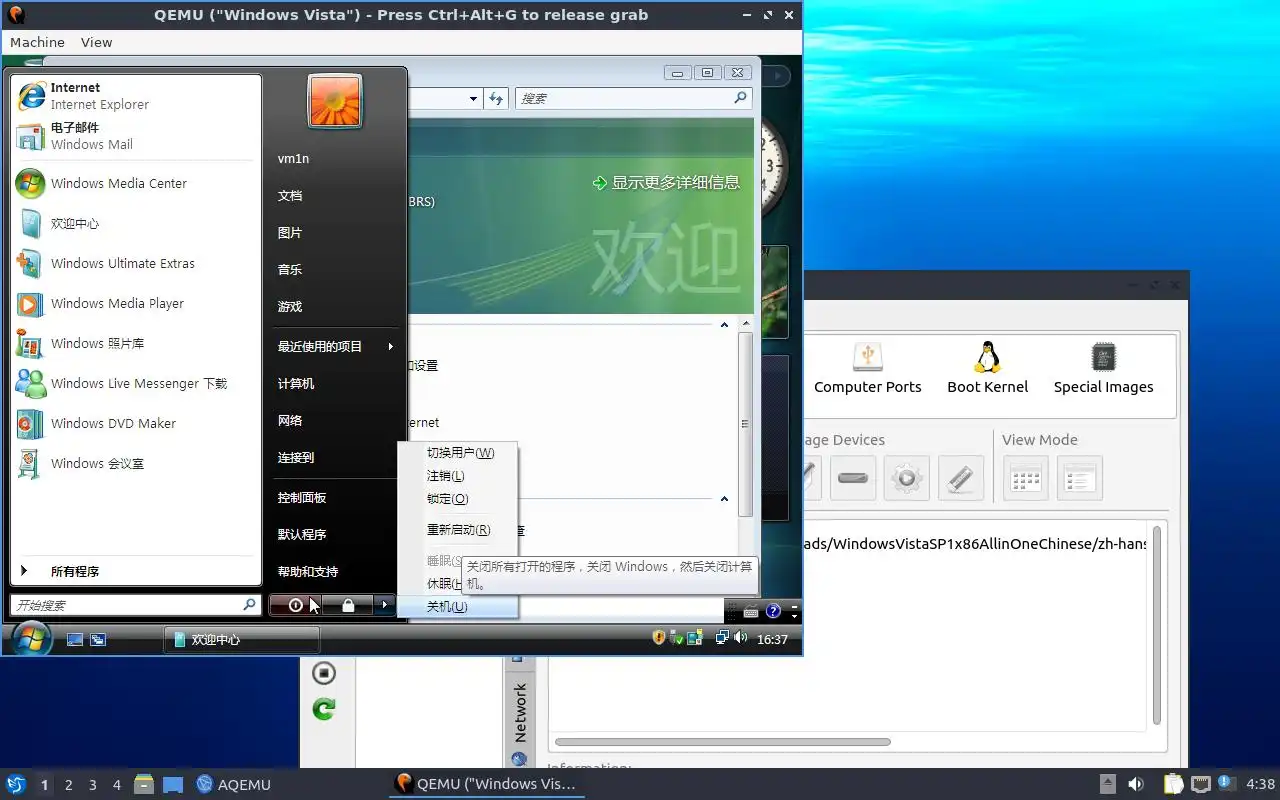Open 游戏 in the Start menu
The image size is (1280, 800).
point(336,307)
